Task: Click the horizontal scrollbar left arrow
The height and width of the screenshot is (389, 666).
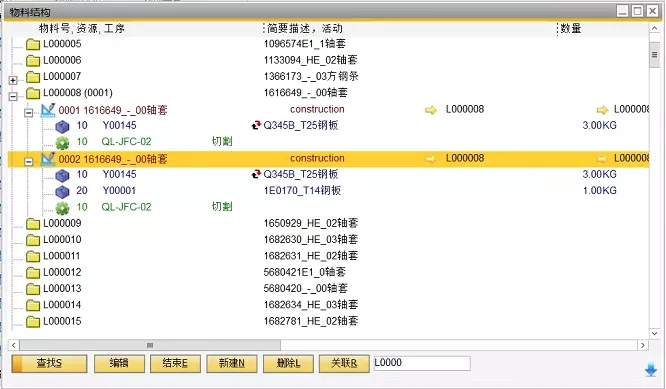Action: click(x=14, y=345)
